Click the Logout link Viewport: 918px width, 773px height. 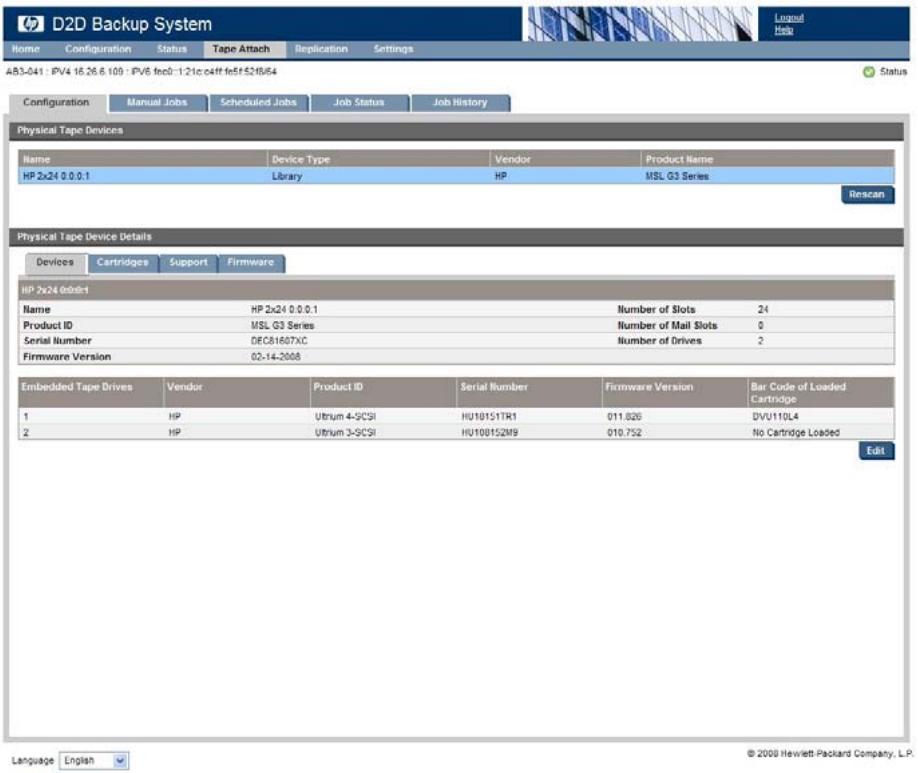pos(789,18)
